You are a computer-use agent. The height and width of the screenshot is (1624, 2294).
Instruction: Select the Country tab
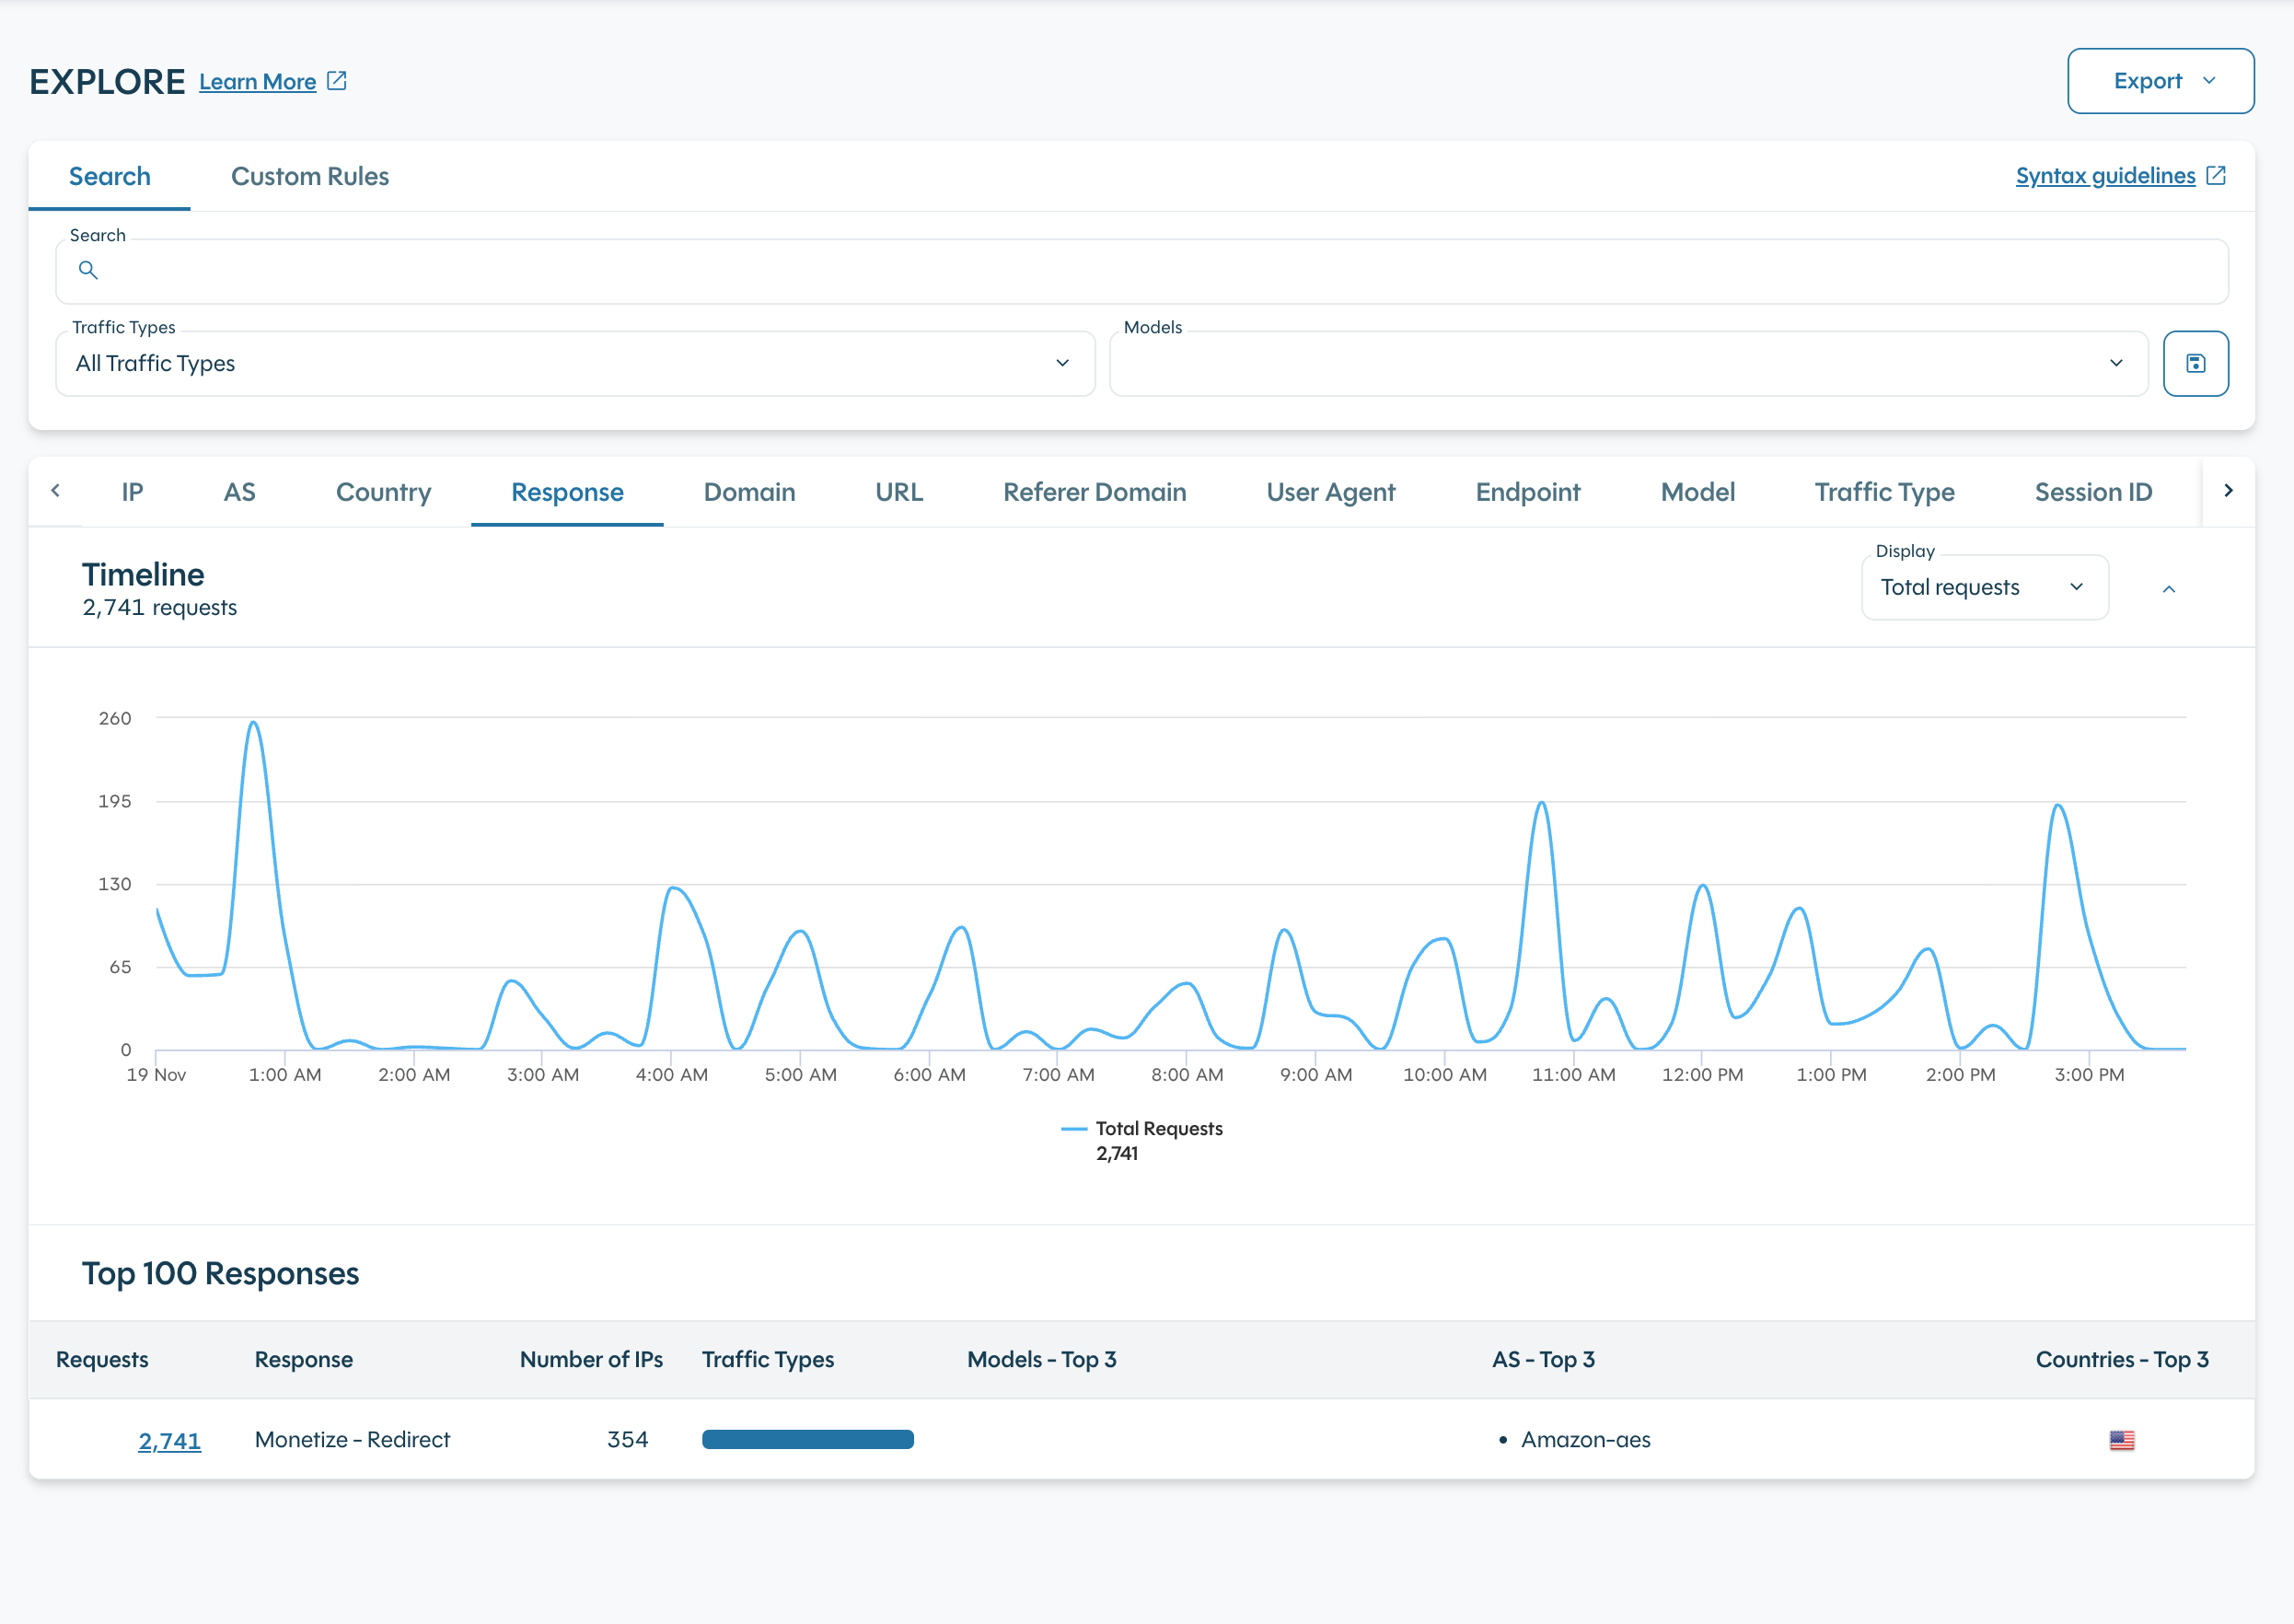[x=383, y=492]
